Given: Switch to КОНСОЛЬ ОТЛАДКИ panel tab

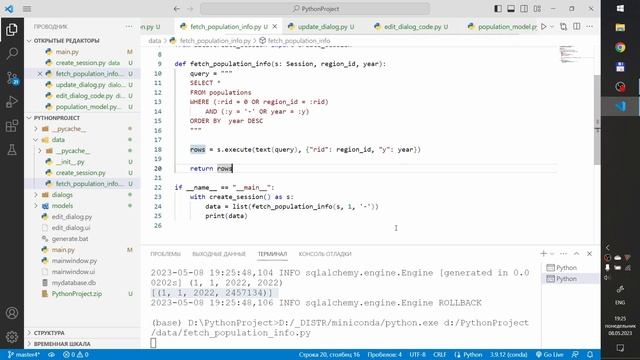Looking at the screenshot, I should coord(325,254).
